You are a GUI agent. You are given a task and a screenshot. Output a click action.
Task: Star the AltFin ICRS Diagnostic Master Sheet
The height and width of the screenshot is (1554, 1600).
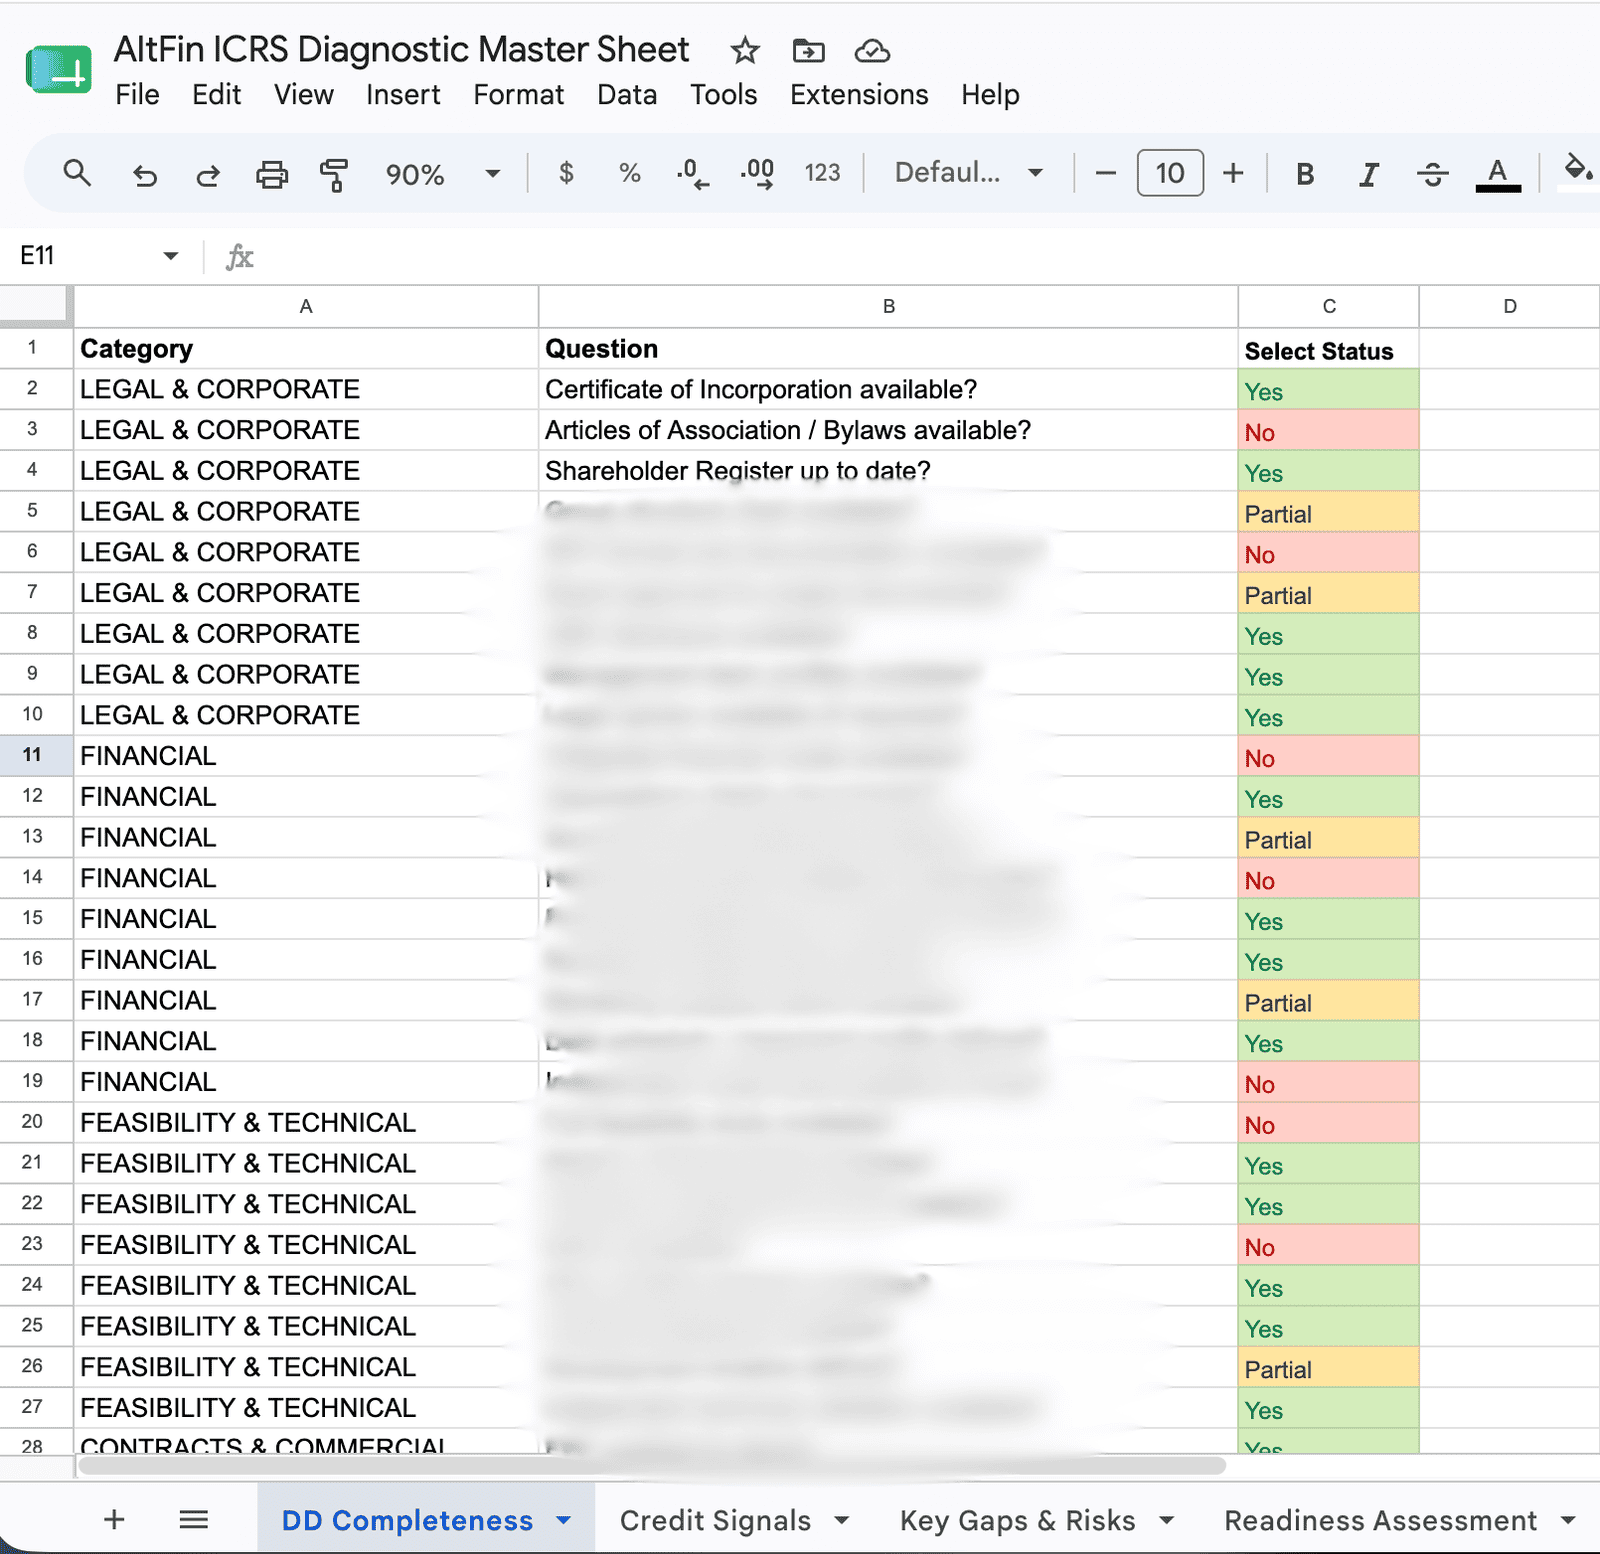[x=745, y=50]
